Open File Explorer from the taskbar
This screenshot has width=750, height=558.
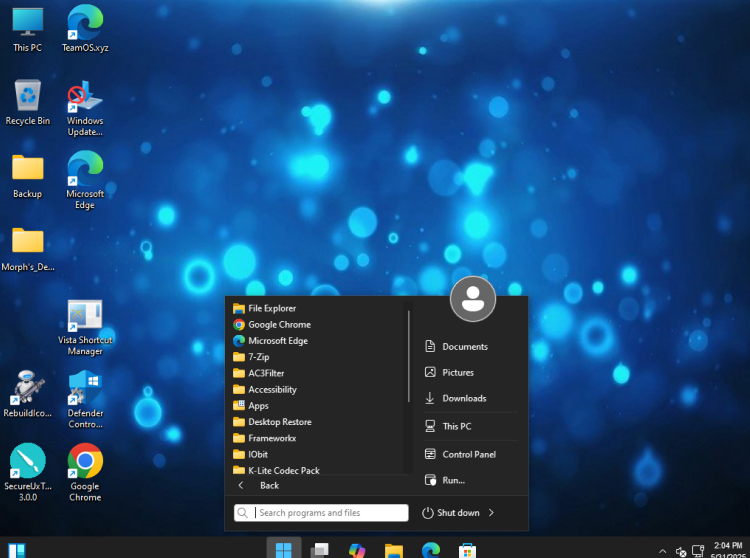(394, 550)
